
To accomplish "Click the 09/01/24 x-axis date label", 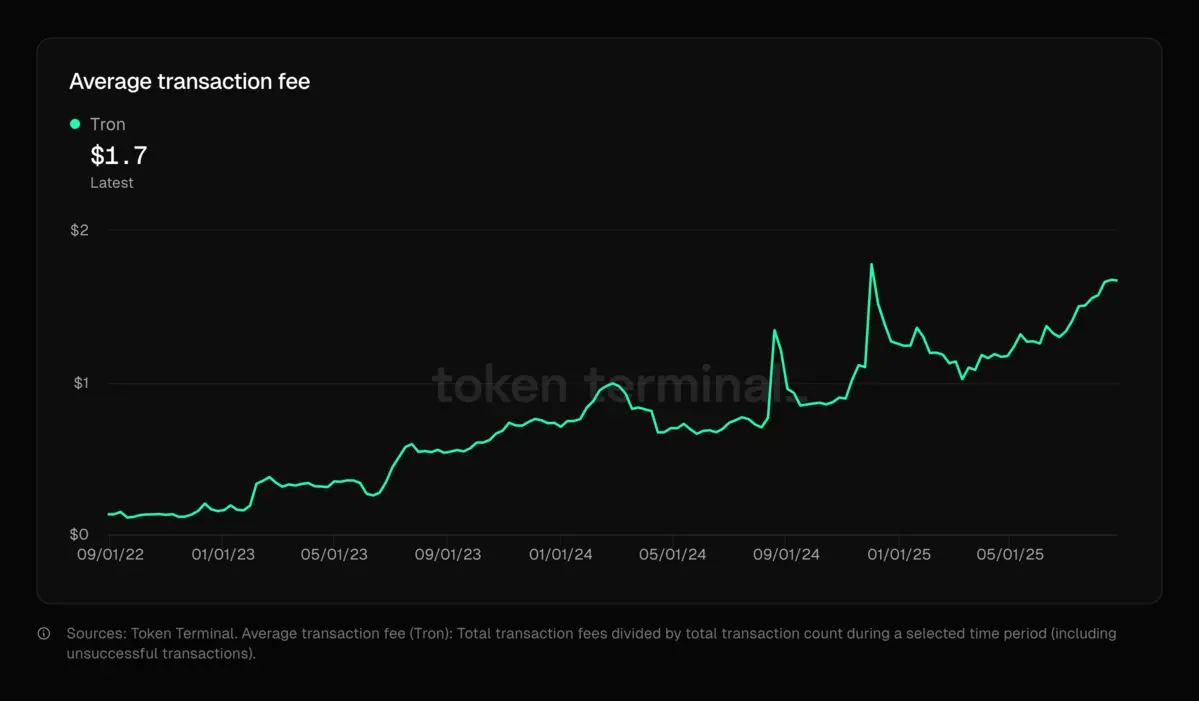I will pyautogui.click(x=786, y=555).
